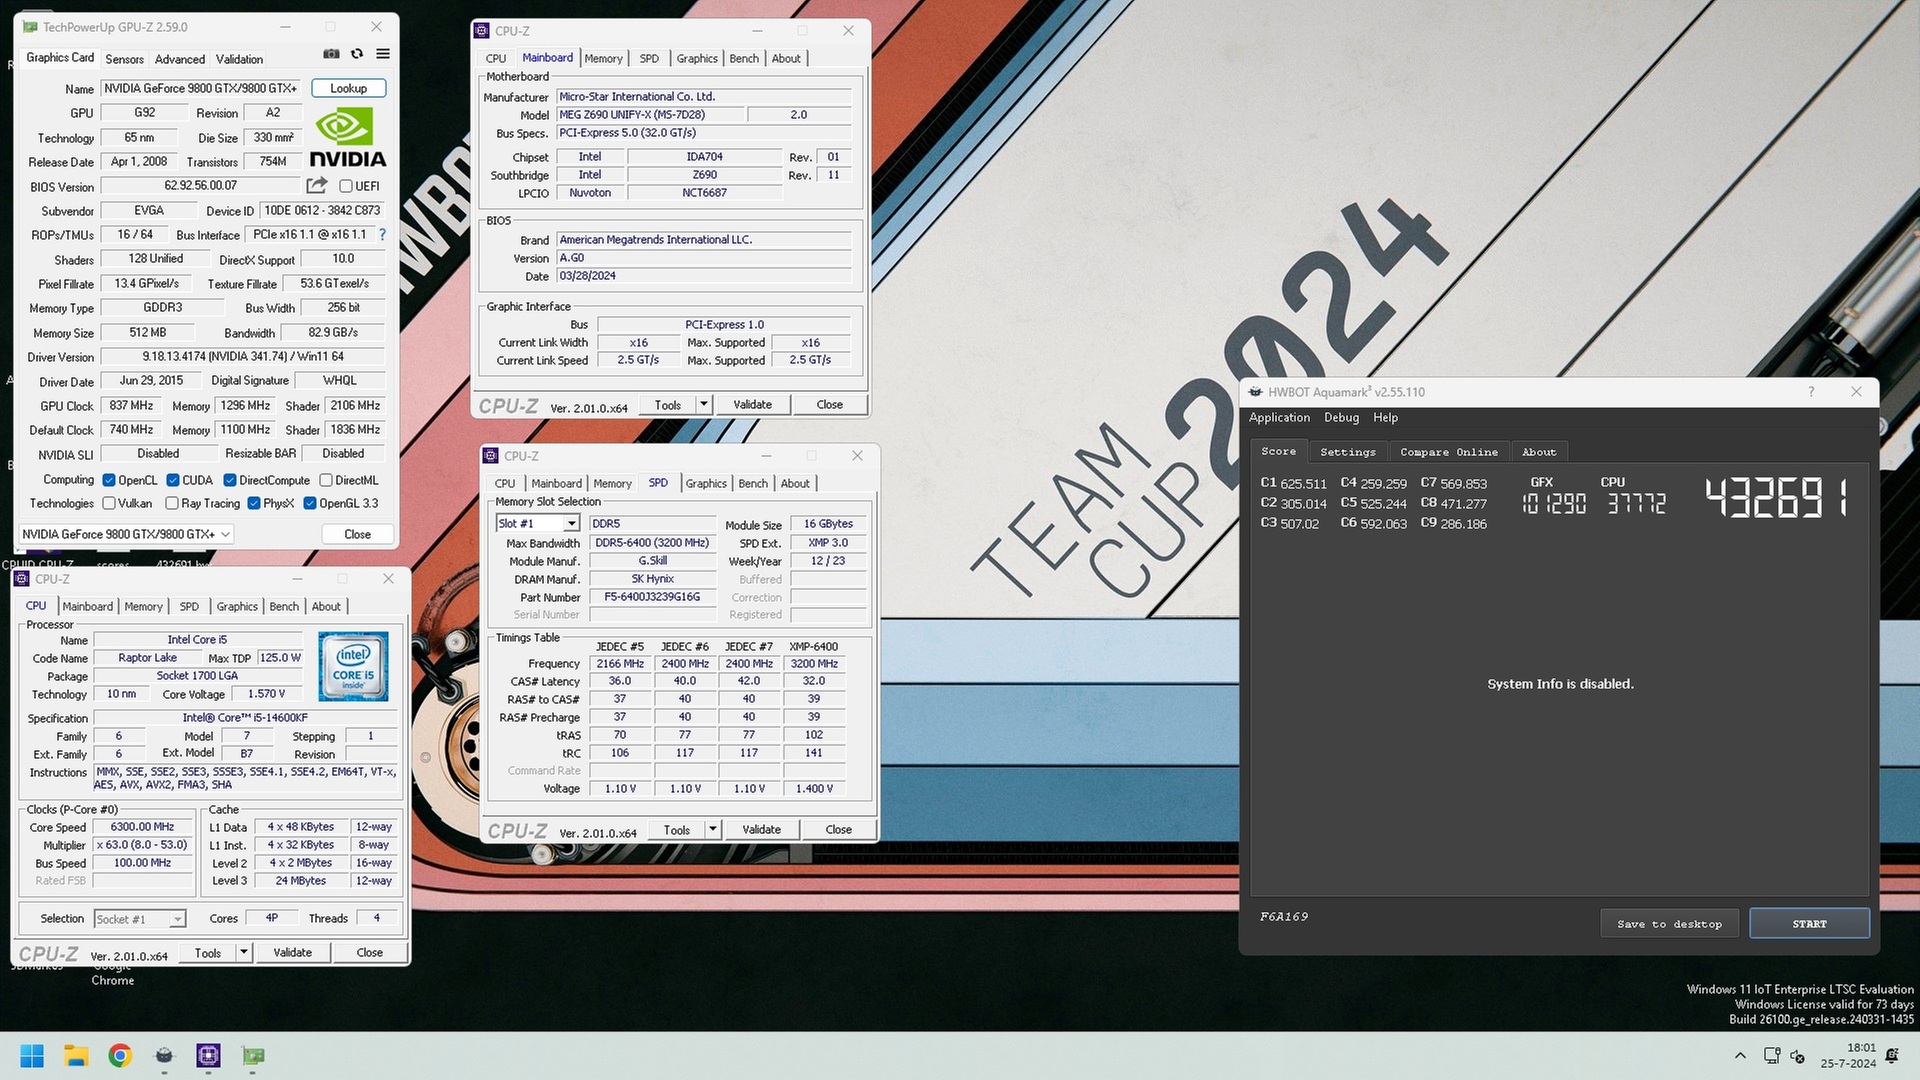The image size is (1920, 1080).
Task: Open the Aquamark About tab
Action: (1539, 452)
